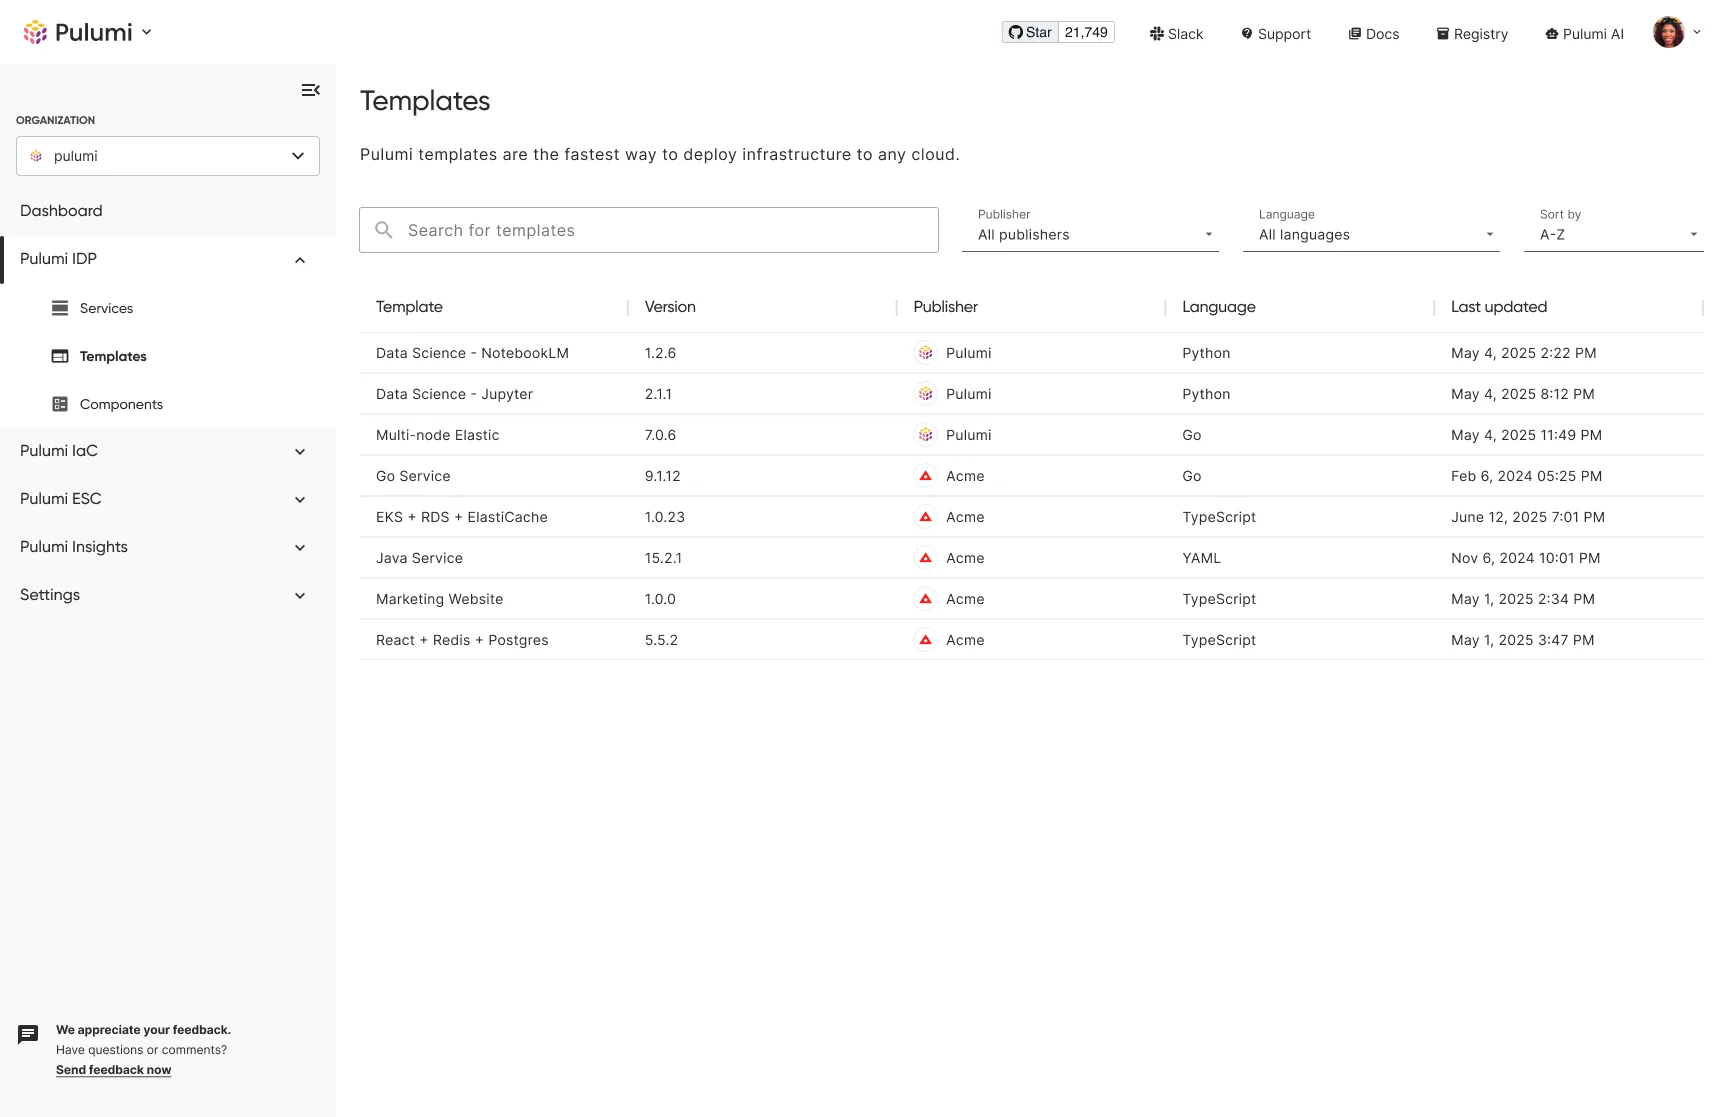Click version 7.0.6 cell
Viewport: 1728px width, 1117px height.
click(660, 435)
